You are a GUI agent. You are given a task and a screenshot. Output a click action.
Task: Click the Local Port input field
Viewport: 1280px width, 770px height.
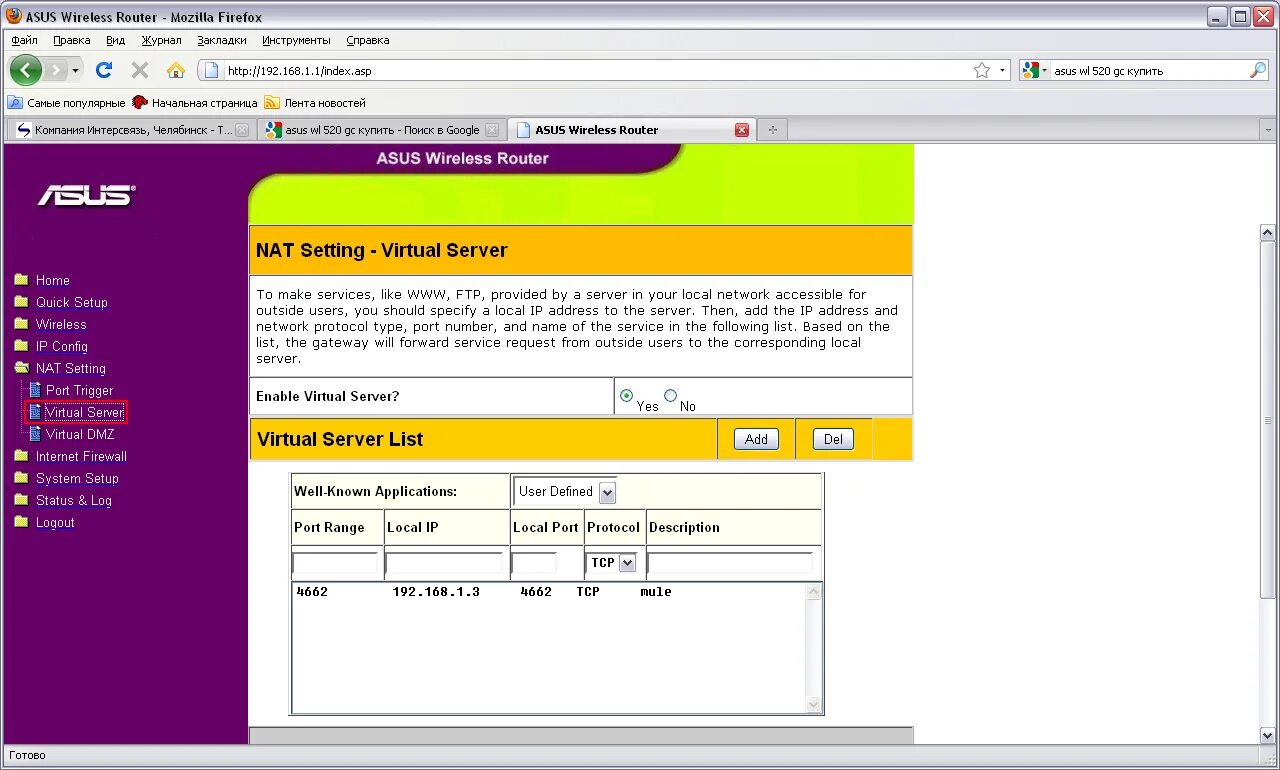click(534, 563)
